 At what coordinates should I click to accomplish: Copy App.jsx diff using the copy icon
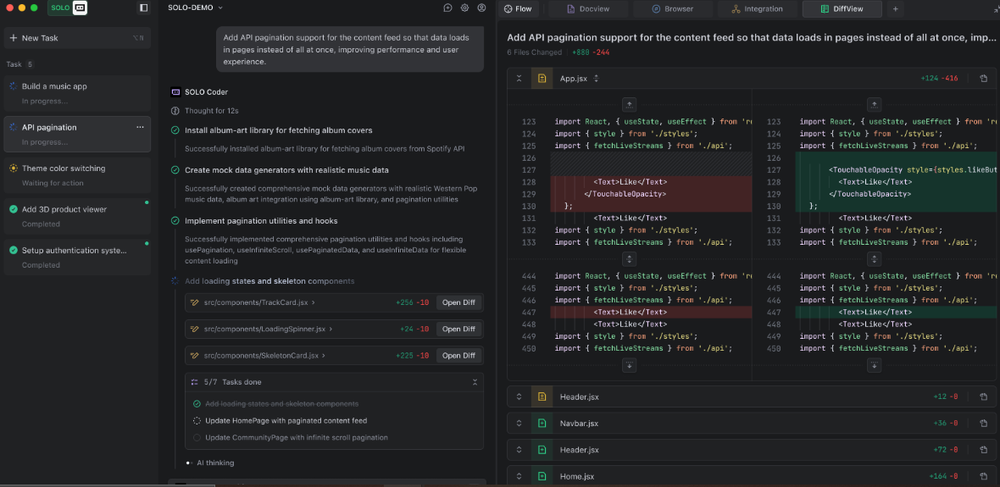click(x=983, y=78)
